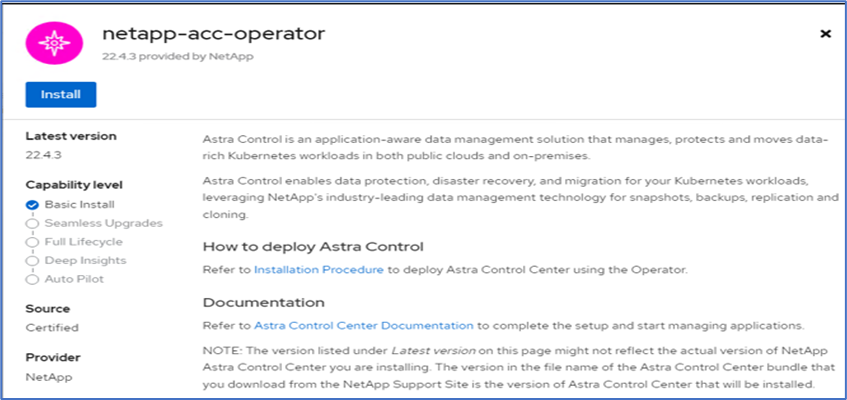This screenshot has height=400, width=847.
Task: Click the Source heading in sidebar
Action: 47,309
